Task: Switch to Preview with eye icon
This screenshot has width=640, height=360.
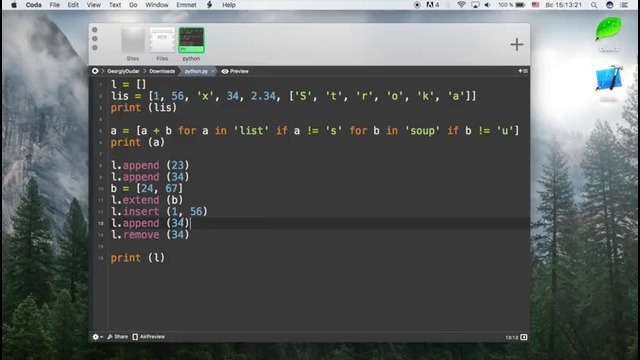Action: coord(235,71)
